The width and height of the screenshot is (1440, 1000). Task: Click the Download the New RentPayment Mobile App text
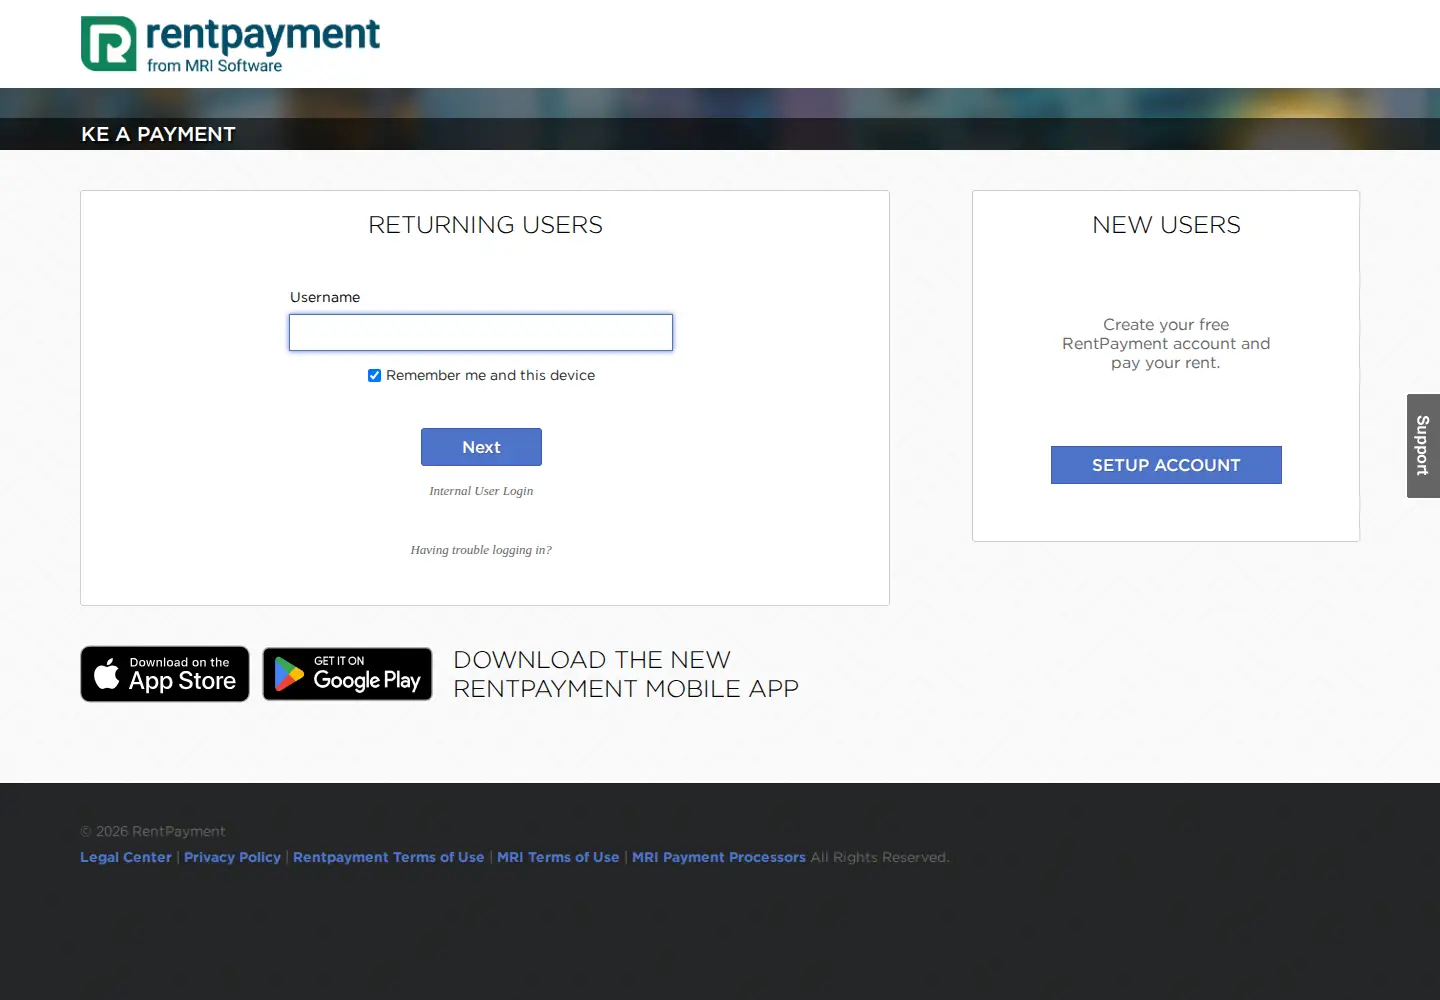pos(626,674)
